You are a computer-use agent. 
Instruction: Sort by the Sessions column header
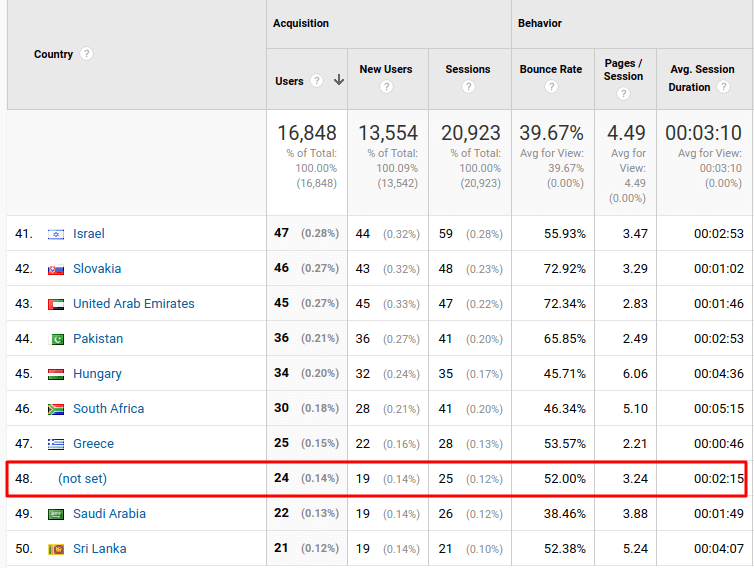[468, 69]
